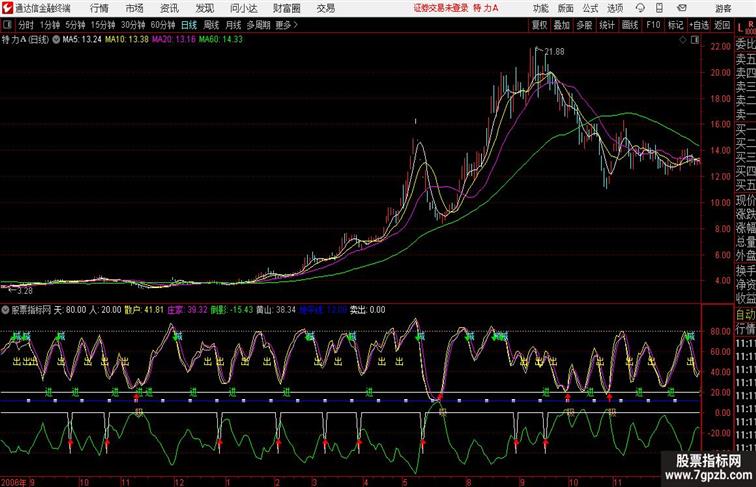Switch to 15分钟 period

(103, 25)
